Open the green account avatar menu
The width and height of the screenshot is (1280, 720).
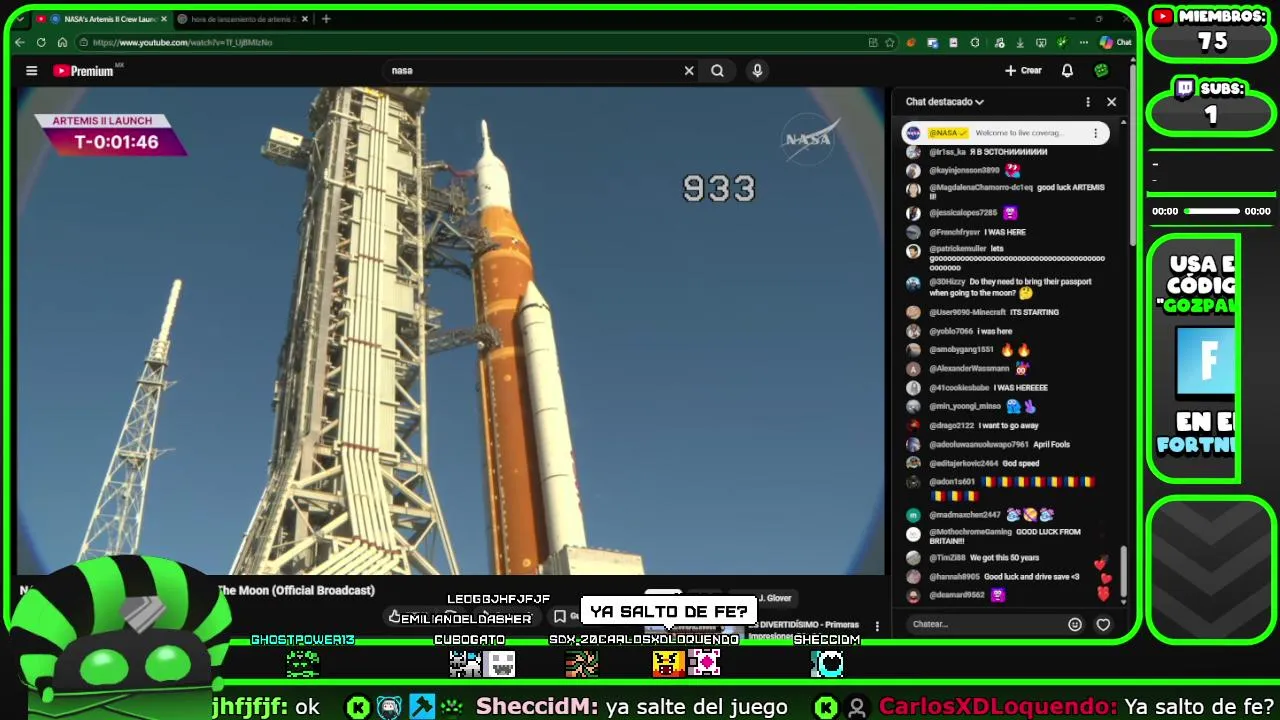(1101, 70)
